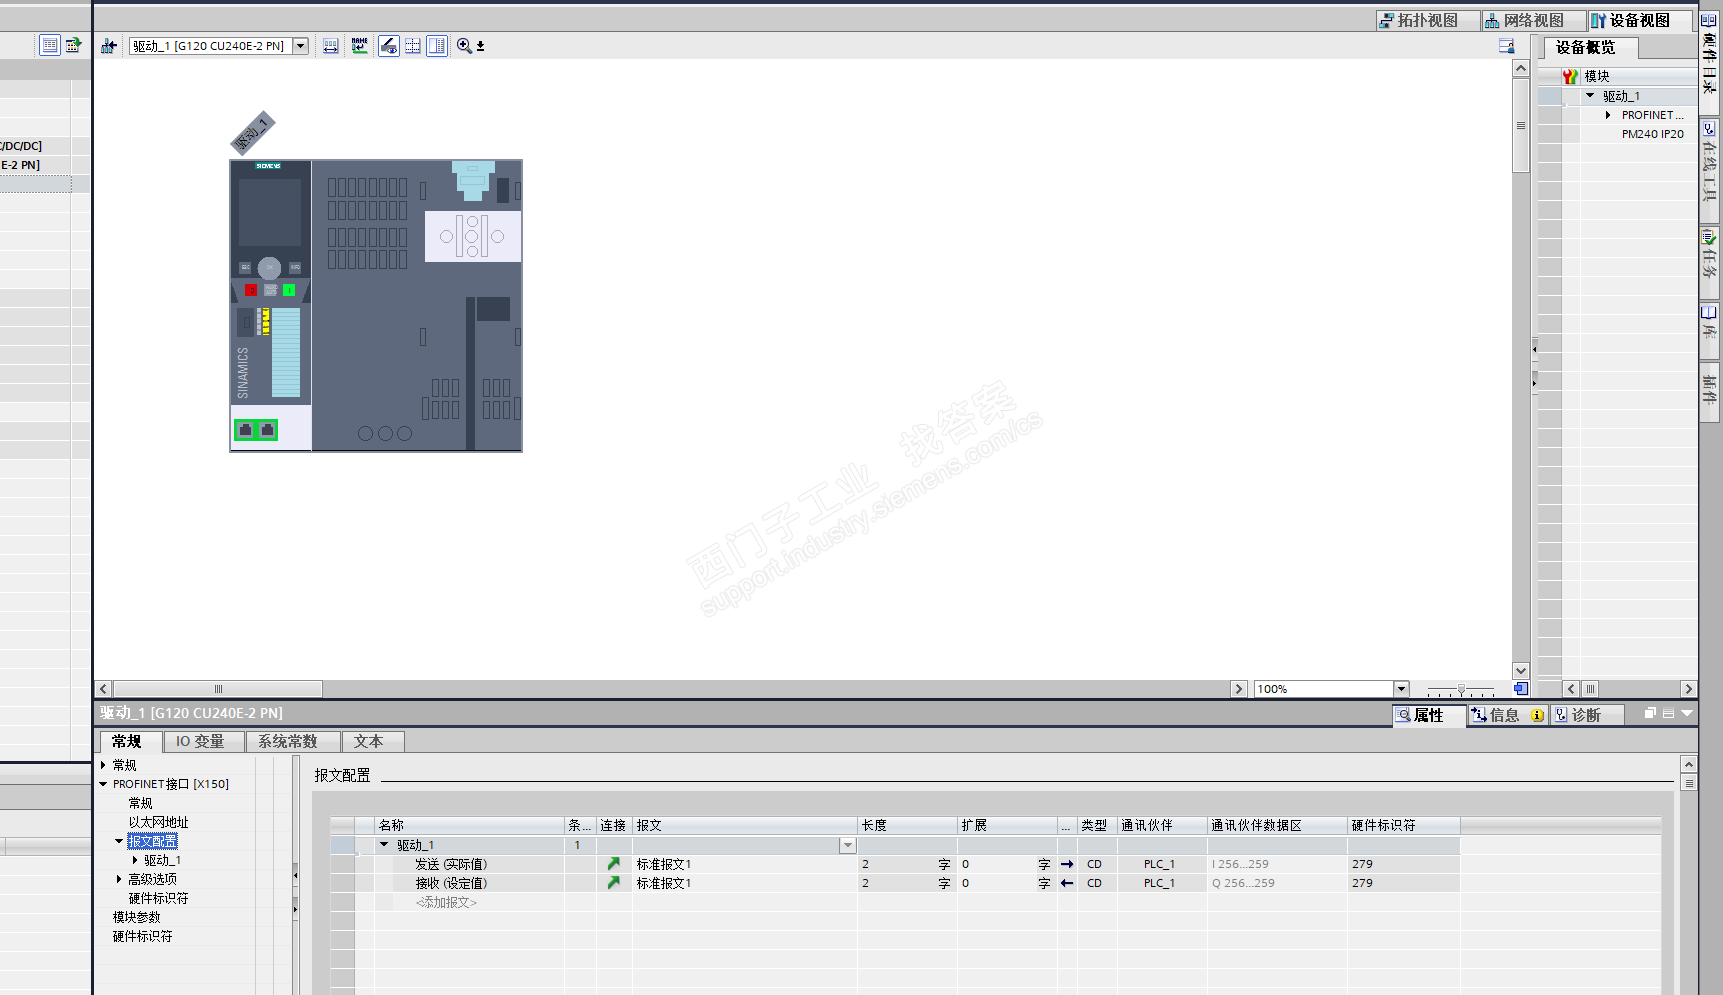Expand the 高级选项 advanced options node

(119, 879)
